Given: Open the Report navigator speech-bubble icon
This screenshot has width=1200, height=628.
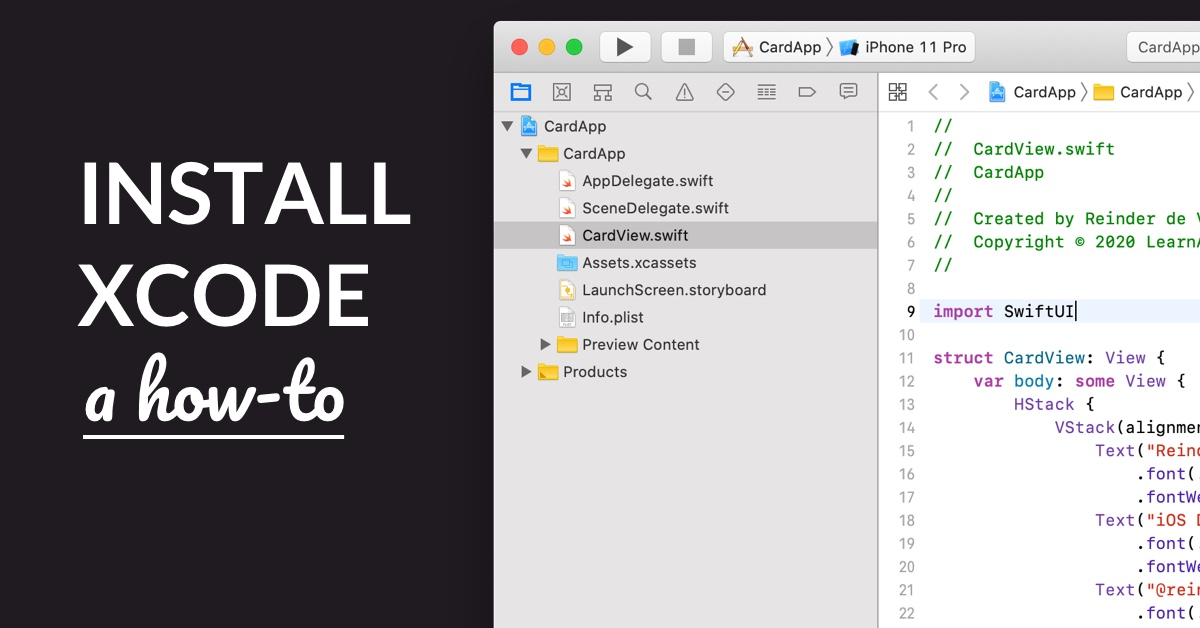Looking at the screenshot, I should coord(848,92).
